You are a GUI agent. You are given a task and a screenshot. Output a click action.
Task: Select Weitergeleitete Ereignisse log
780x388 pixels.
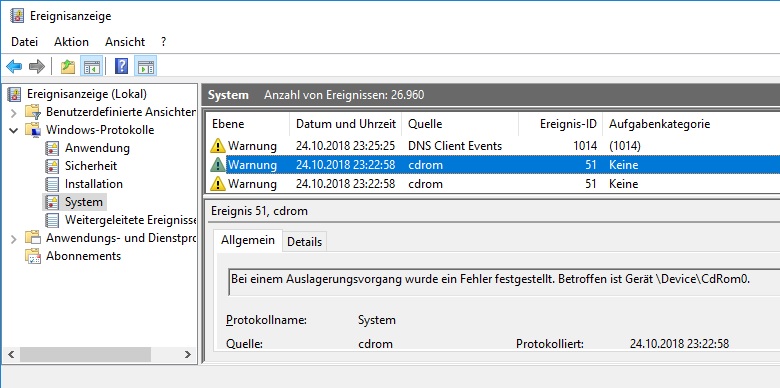click(130, 220)
